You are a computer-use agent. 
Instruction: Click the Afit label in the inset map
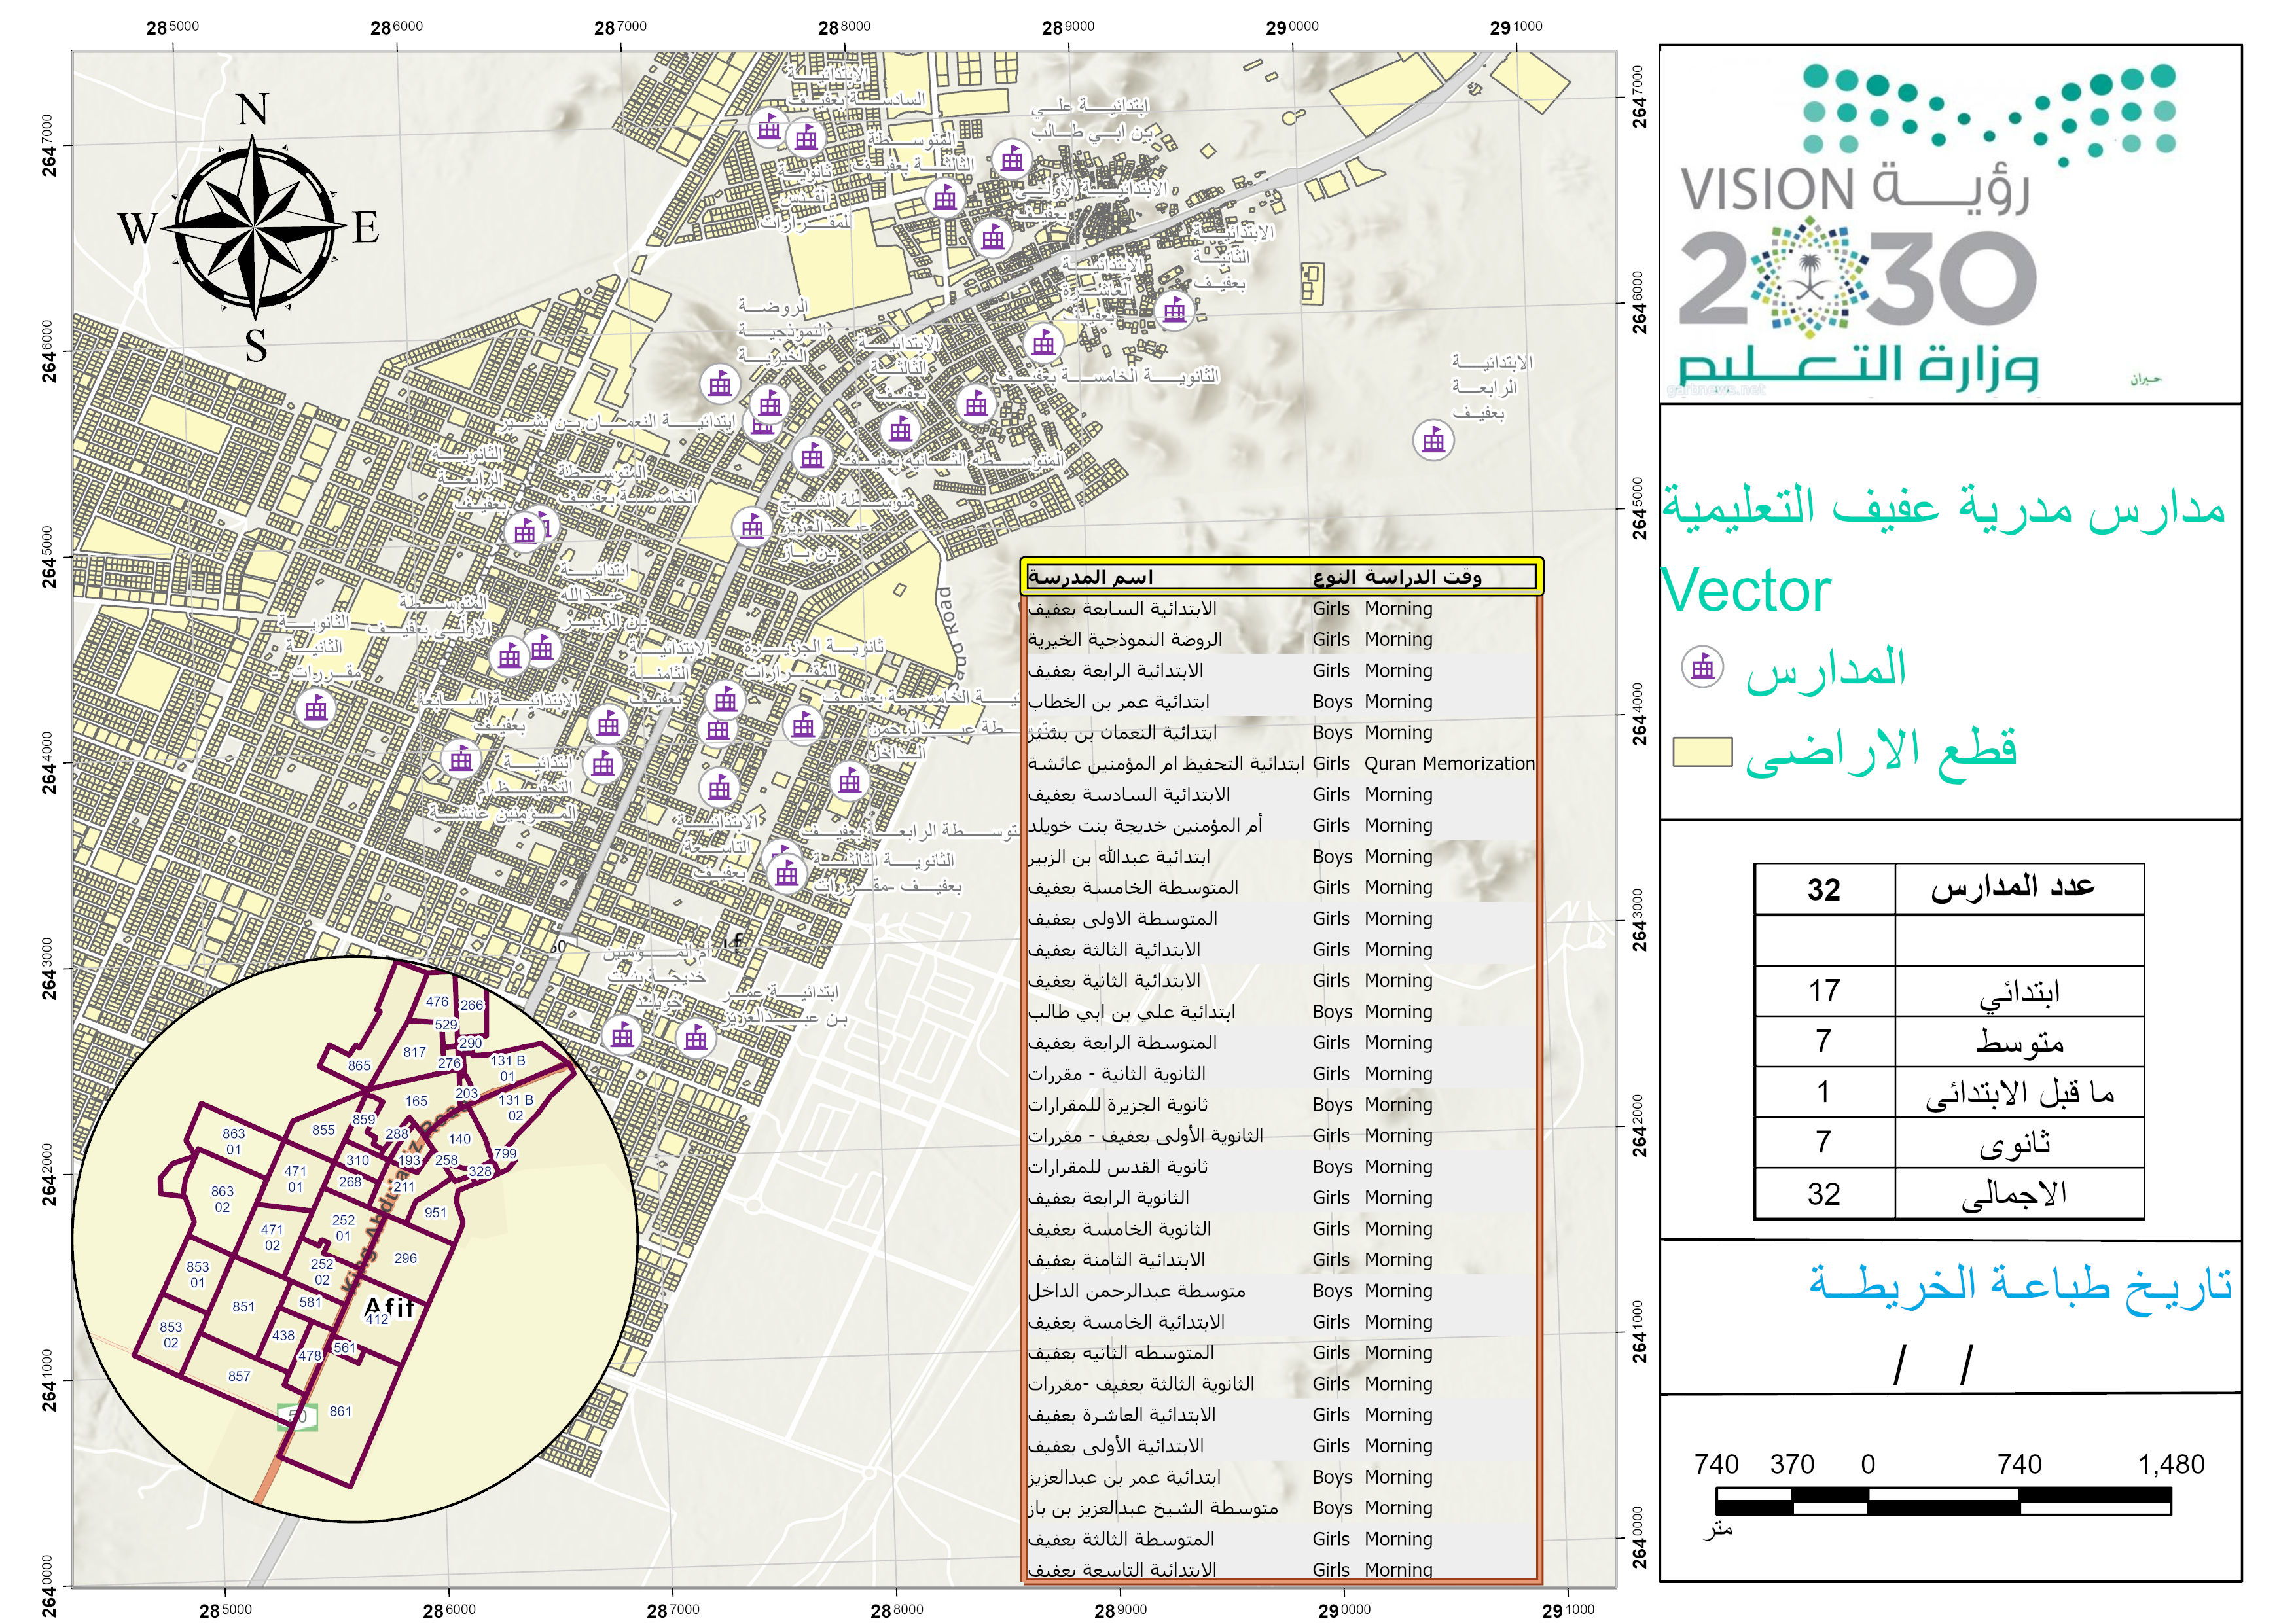(x=389, y=1306)
